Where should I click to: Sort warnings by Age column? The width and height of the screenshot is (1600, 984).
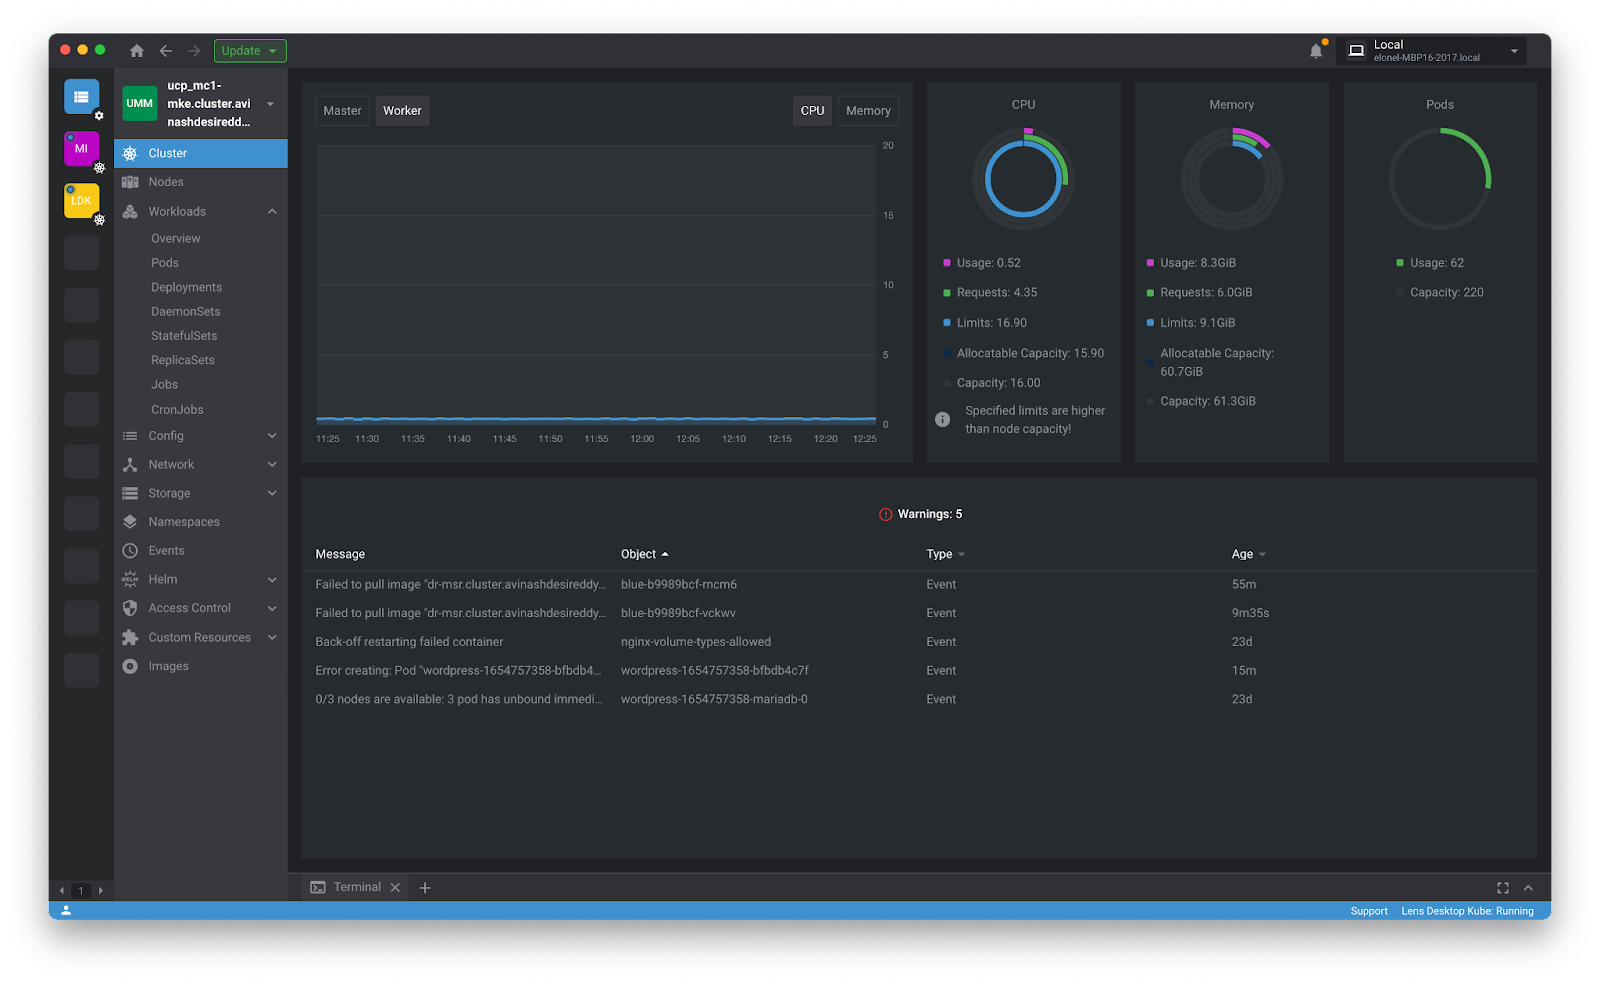[x=1248, y=555]
